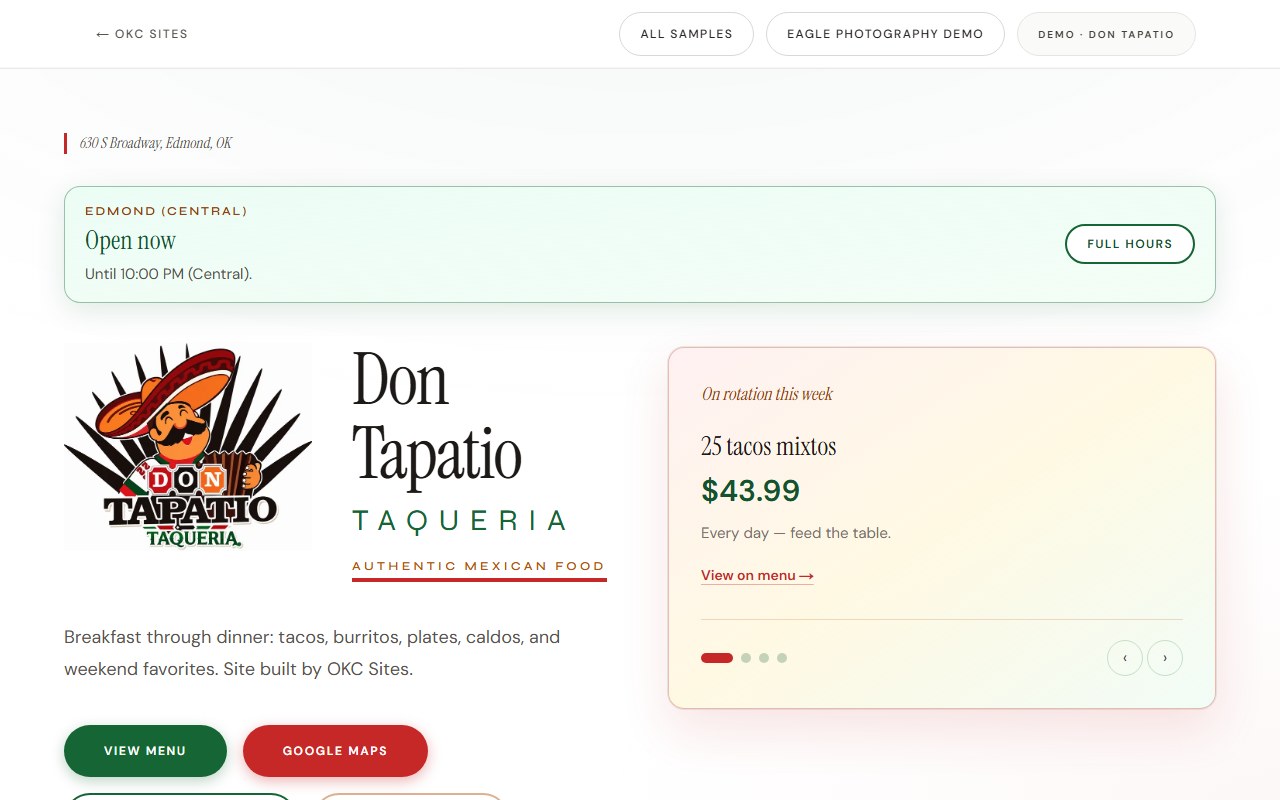Click the 'Edmond (Central)' label

[166, 211]
